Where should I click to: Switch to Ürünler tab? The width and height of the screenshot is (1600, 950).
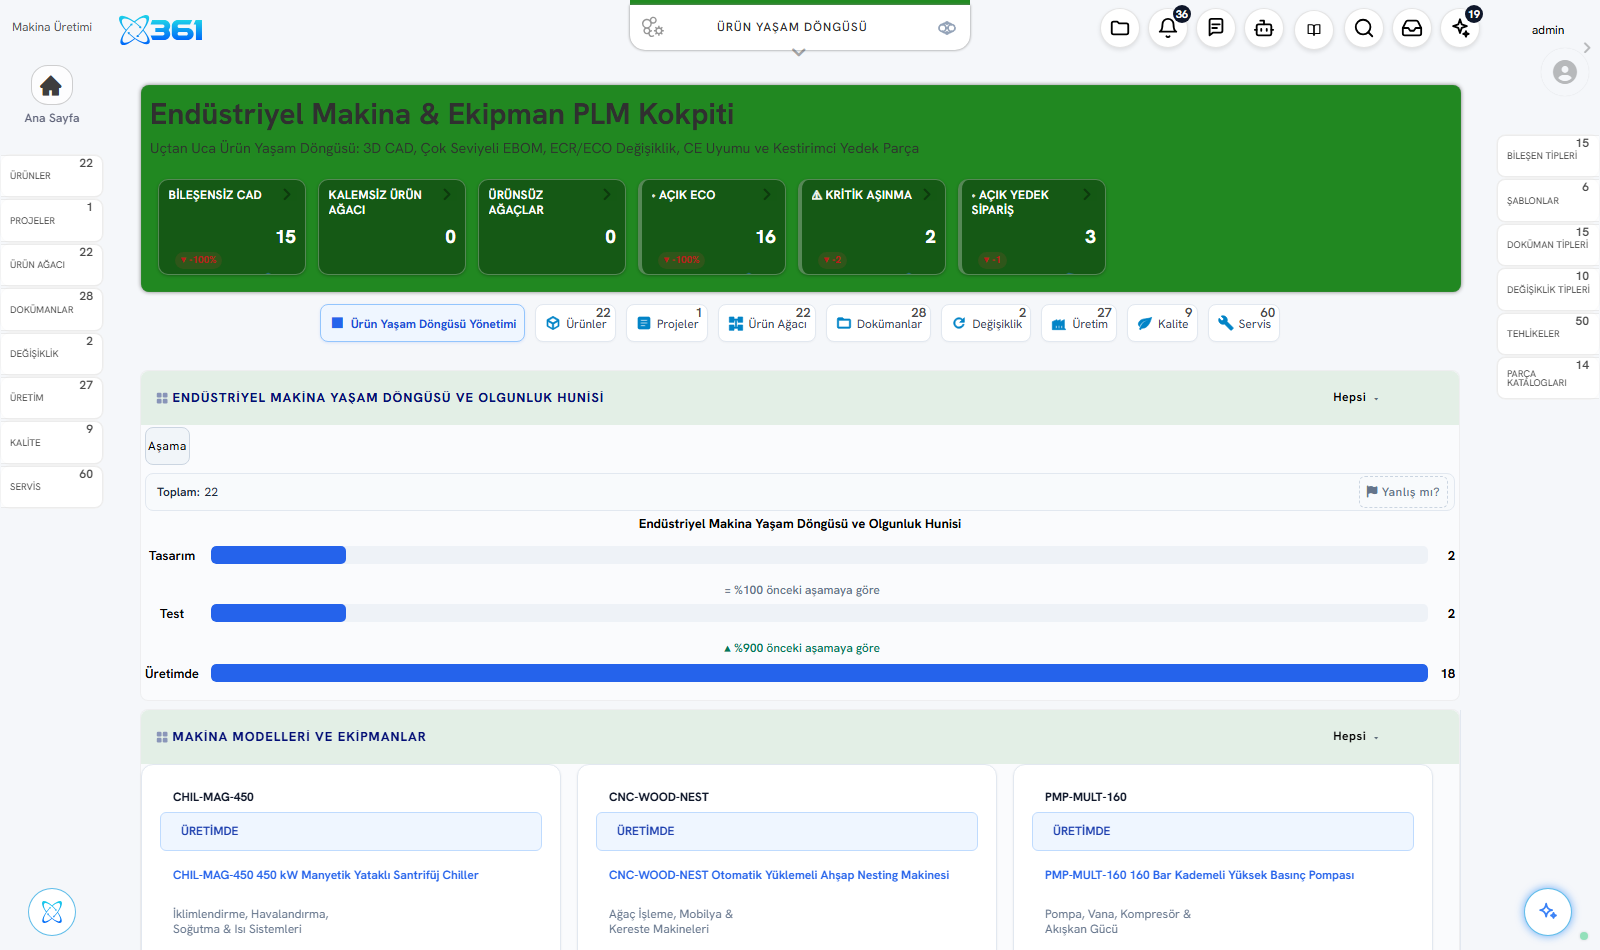coord(576,323)
